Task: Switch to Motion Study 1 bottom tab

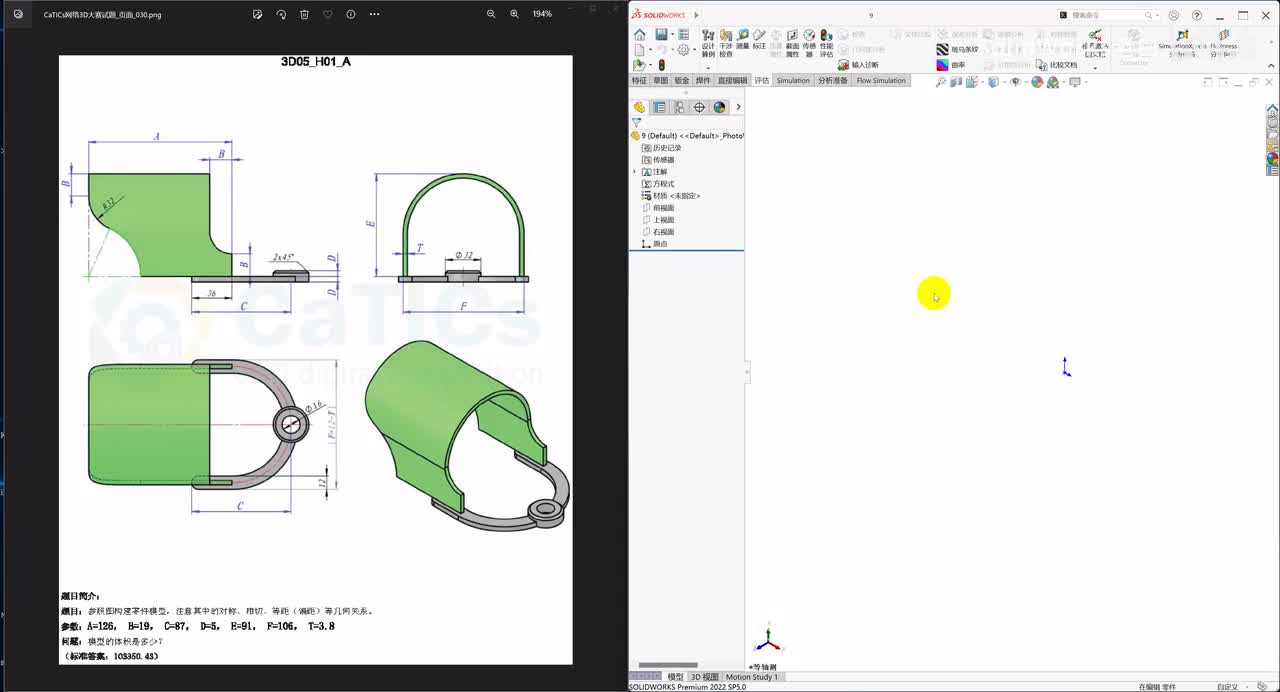Action: tap(752, 677)
